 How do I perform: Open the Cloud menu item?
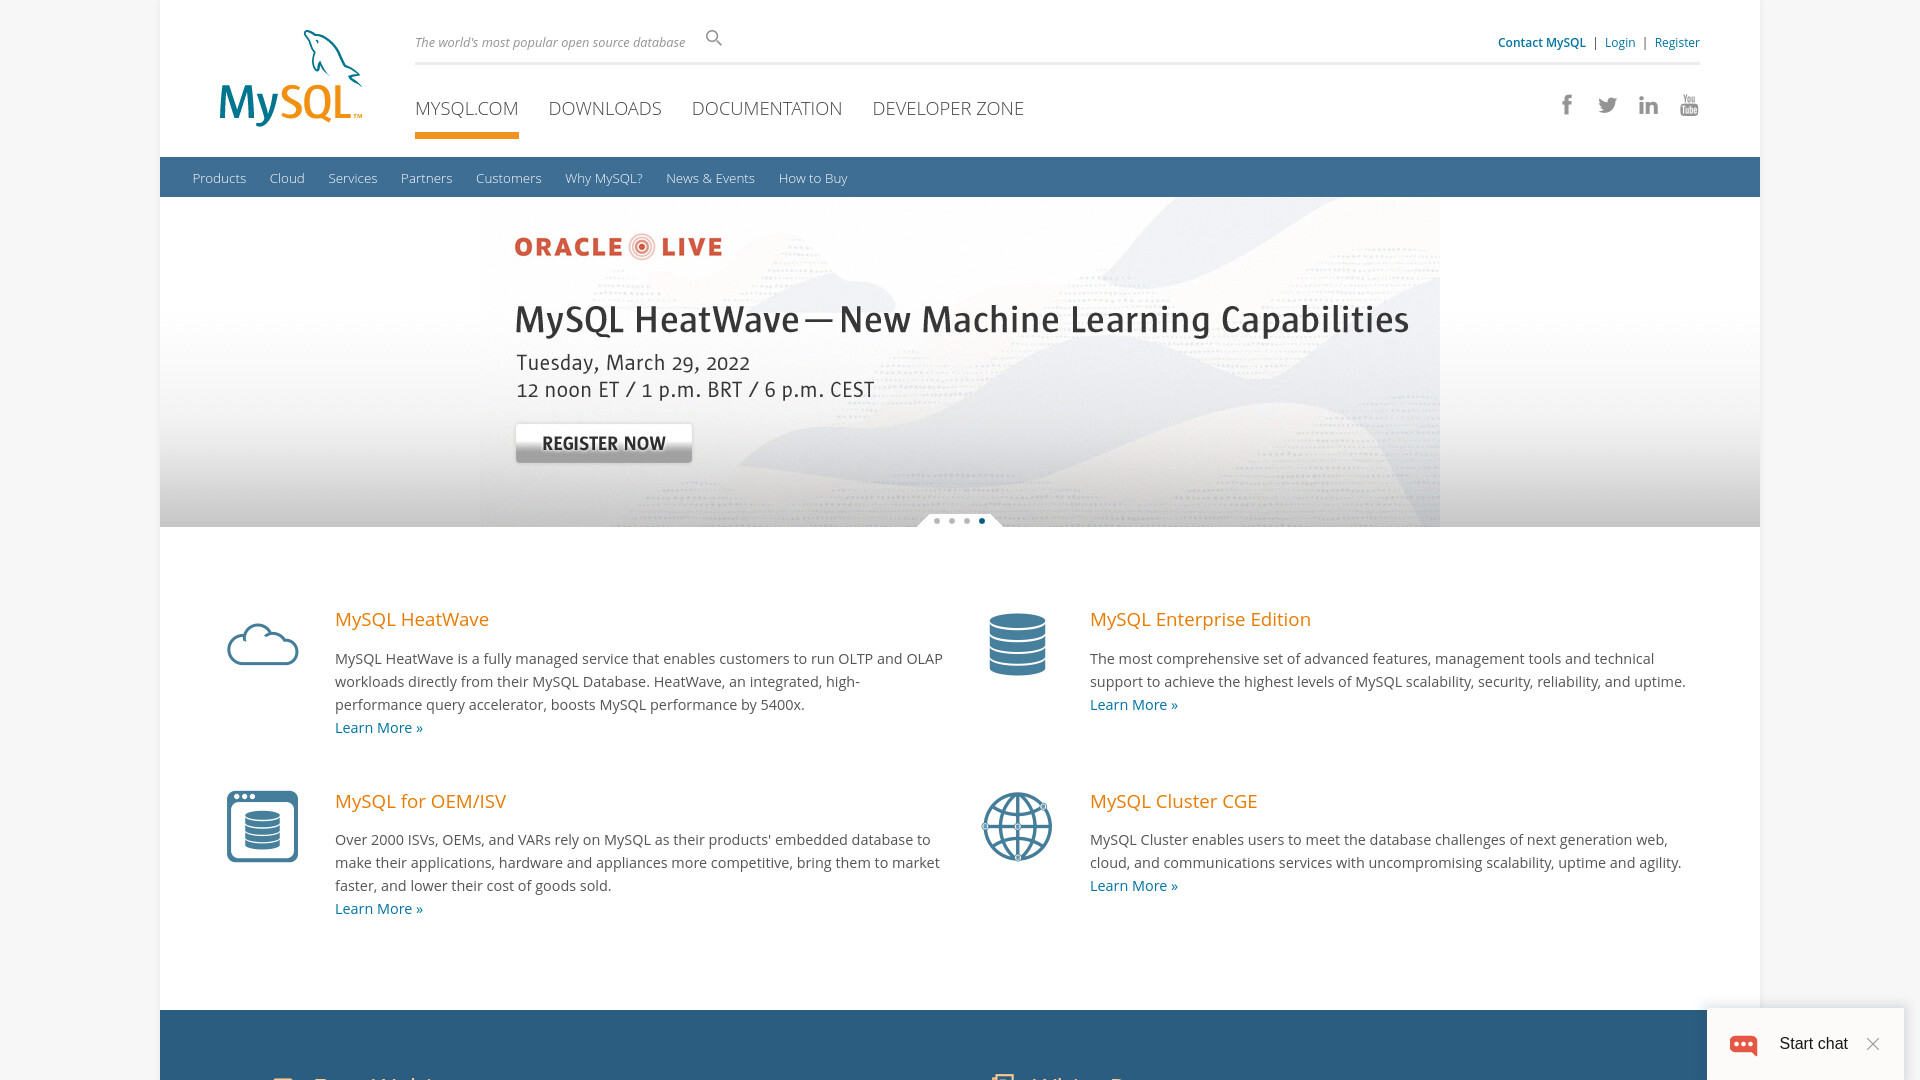(x=287, y=178)
